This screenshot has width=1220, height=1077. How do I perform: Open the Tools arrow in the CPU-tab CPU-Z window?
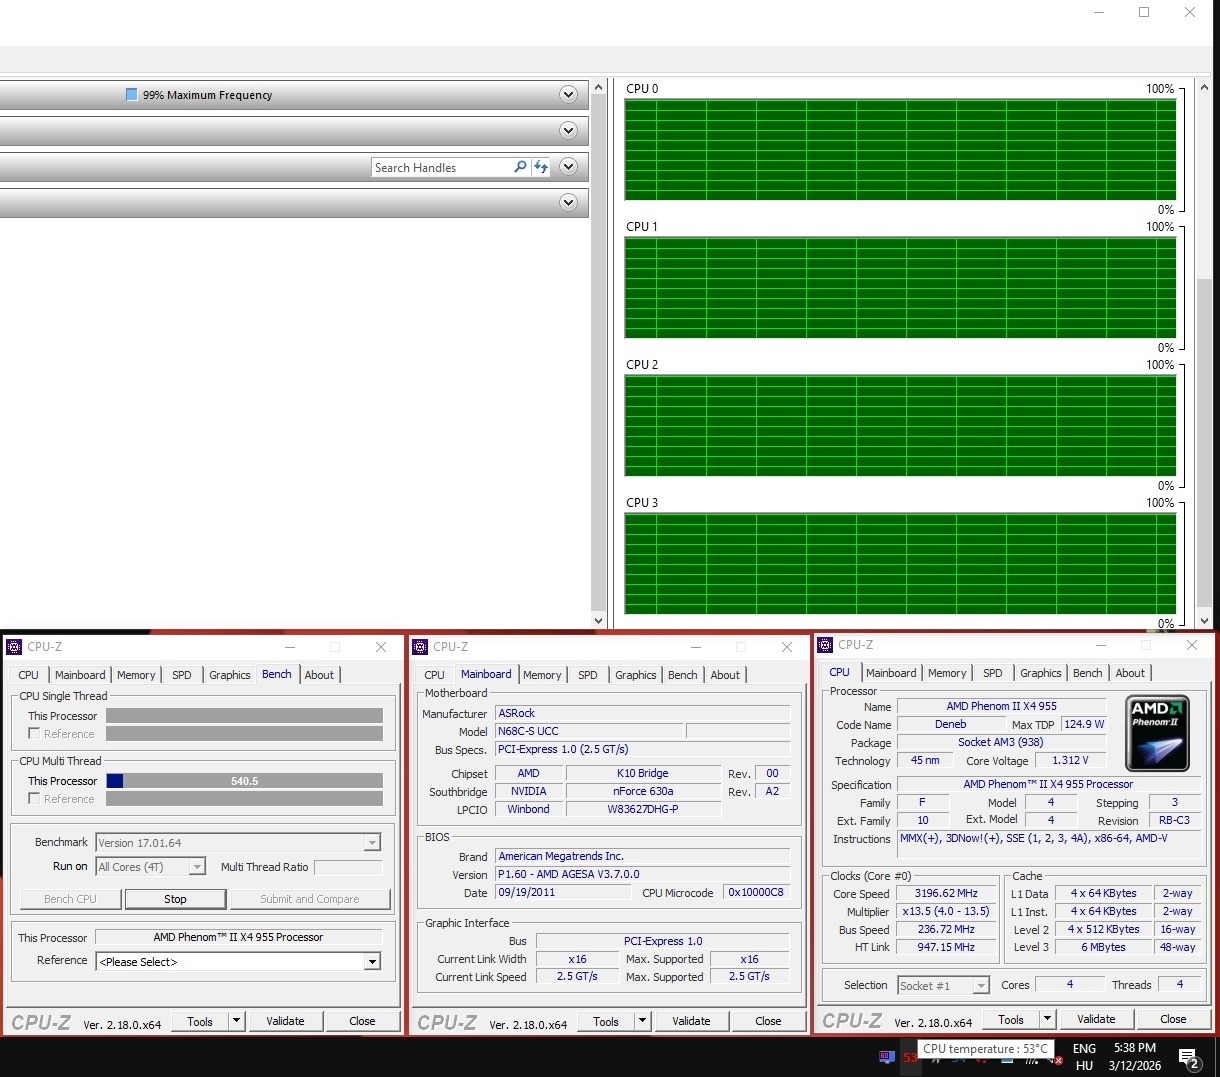coord(1048,1019)
